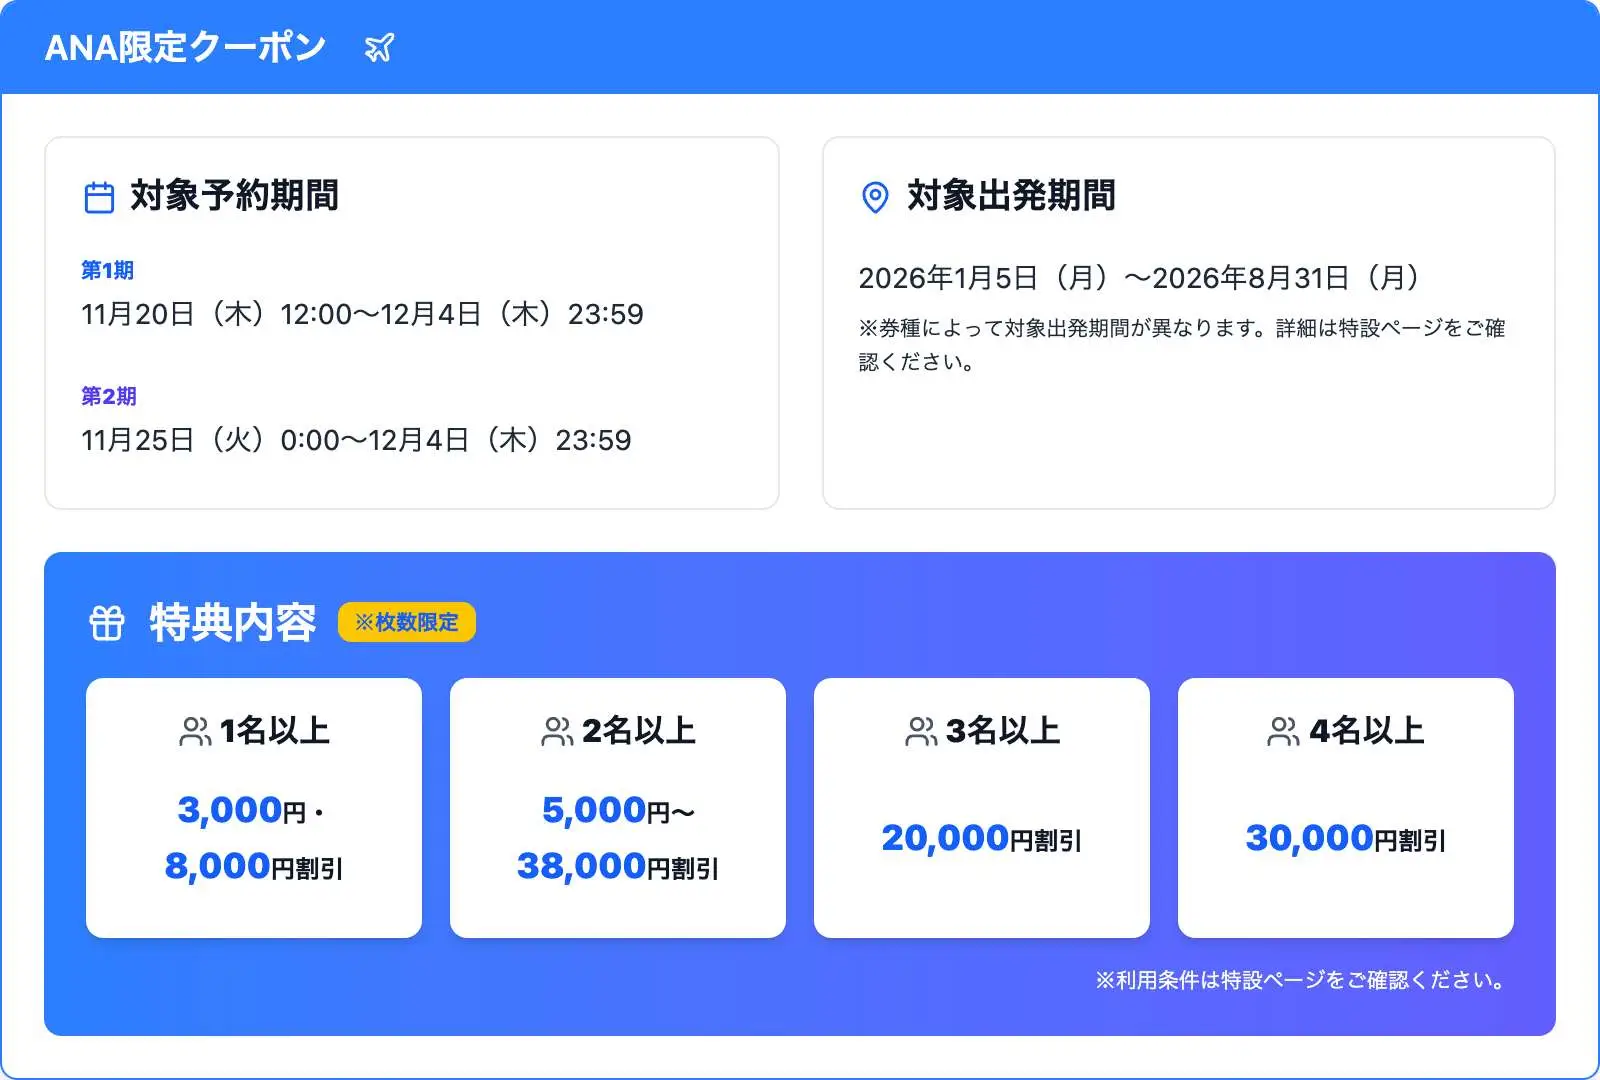Viewport: 1600px width, 1080px height.
Task: Click the people icon on the 4名以上 card
Action: tap(1283, 730)
